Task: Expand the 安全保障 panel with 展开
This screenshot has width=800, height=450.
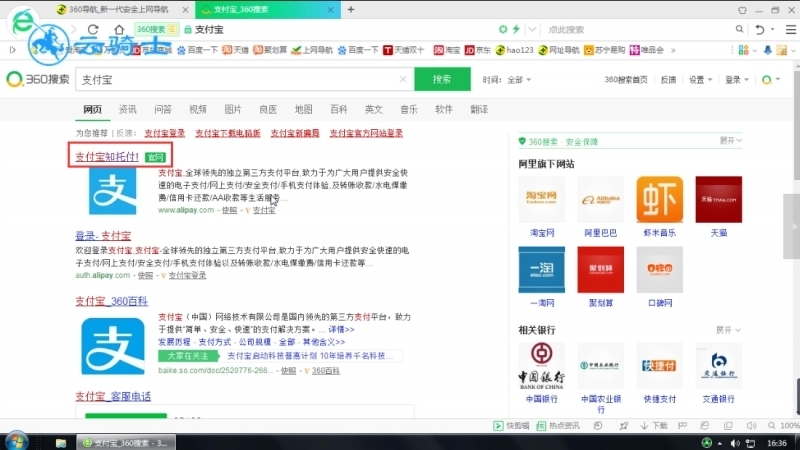Action: [731, 140]
